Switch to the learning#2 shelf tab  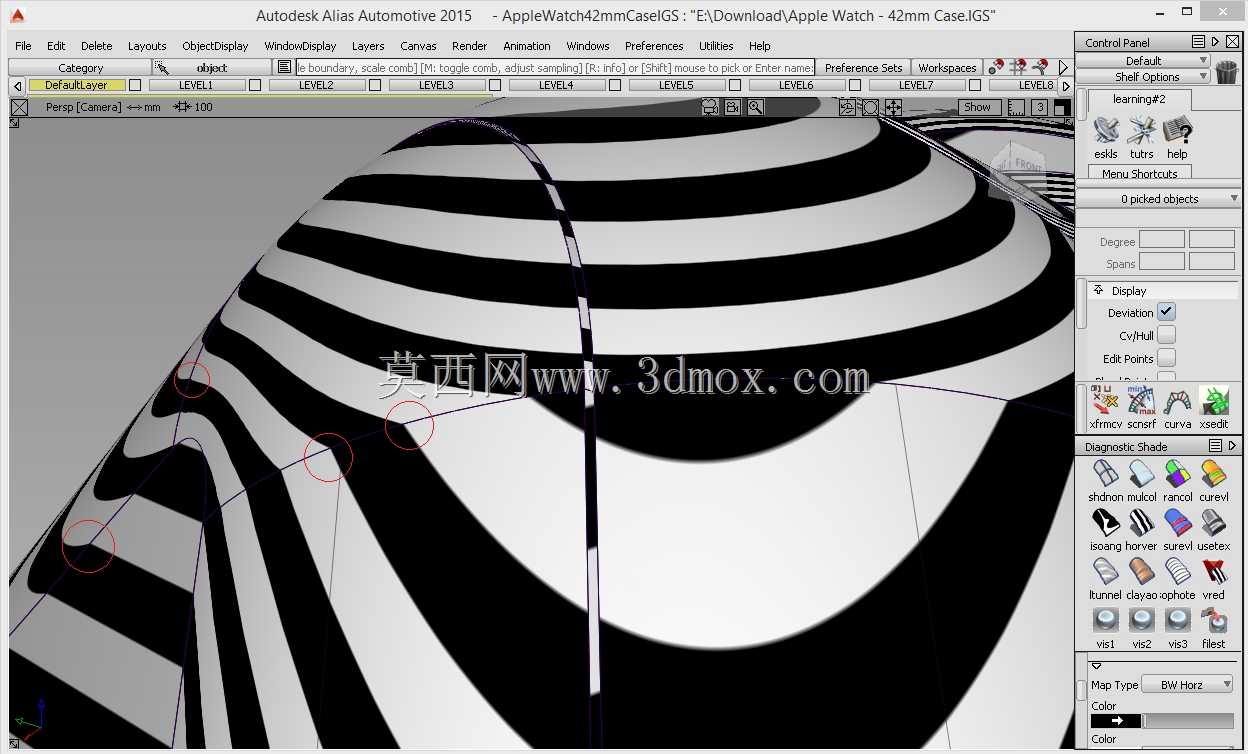click(x=1139, y=99)
